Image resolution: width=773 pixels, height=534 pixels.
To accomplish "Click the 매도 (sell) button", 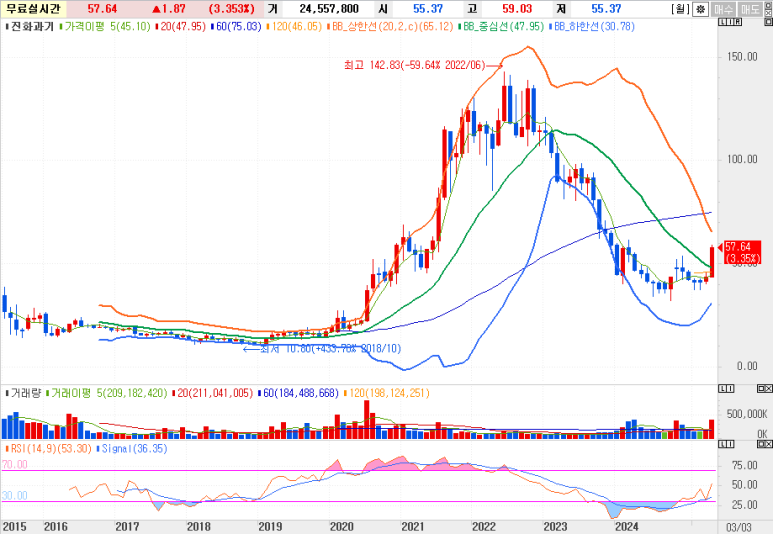I will (750, 9).
